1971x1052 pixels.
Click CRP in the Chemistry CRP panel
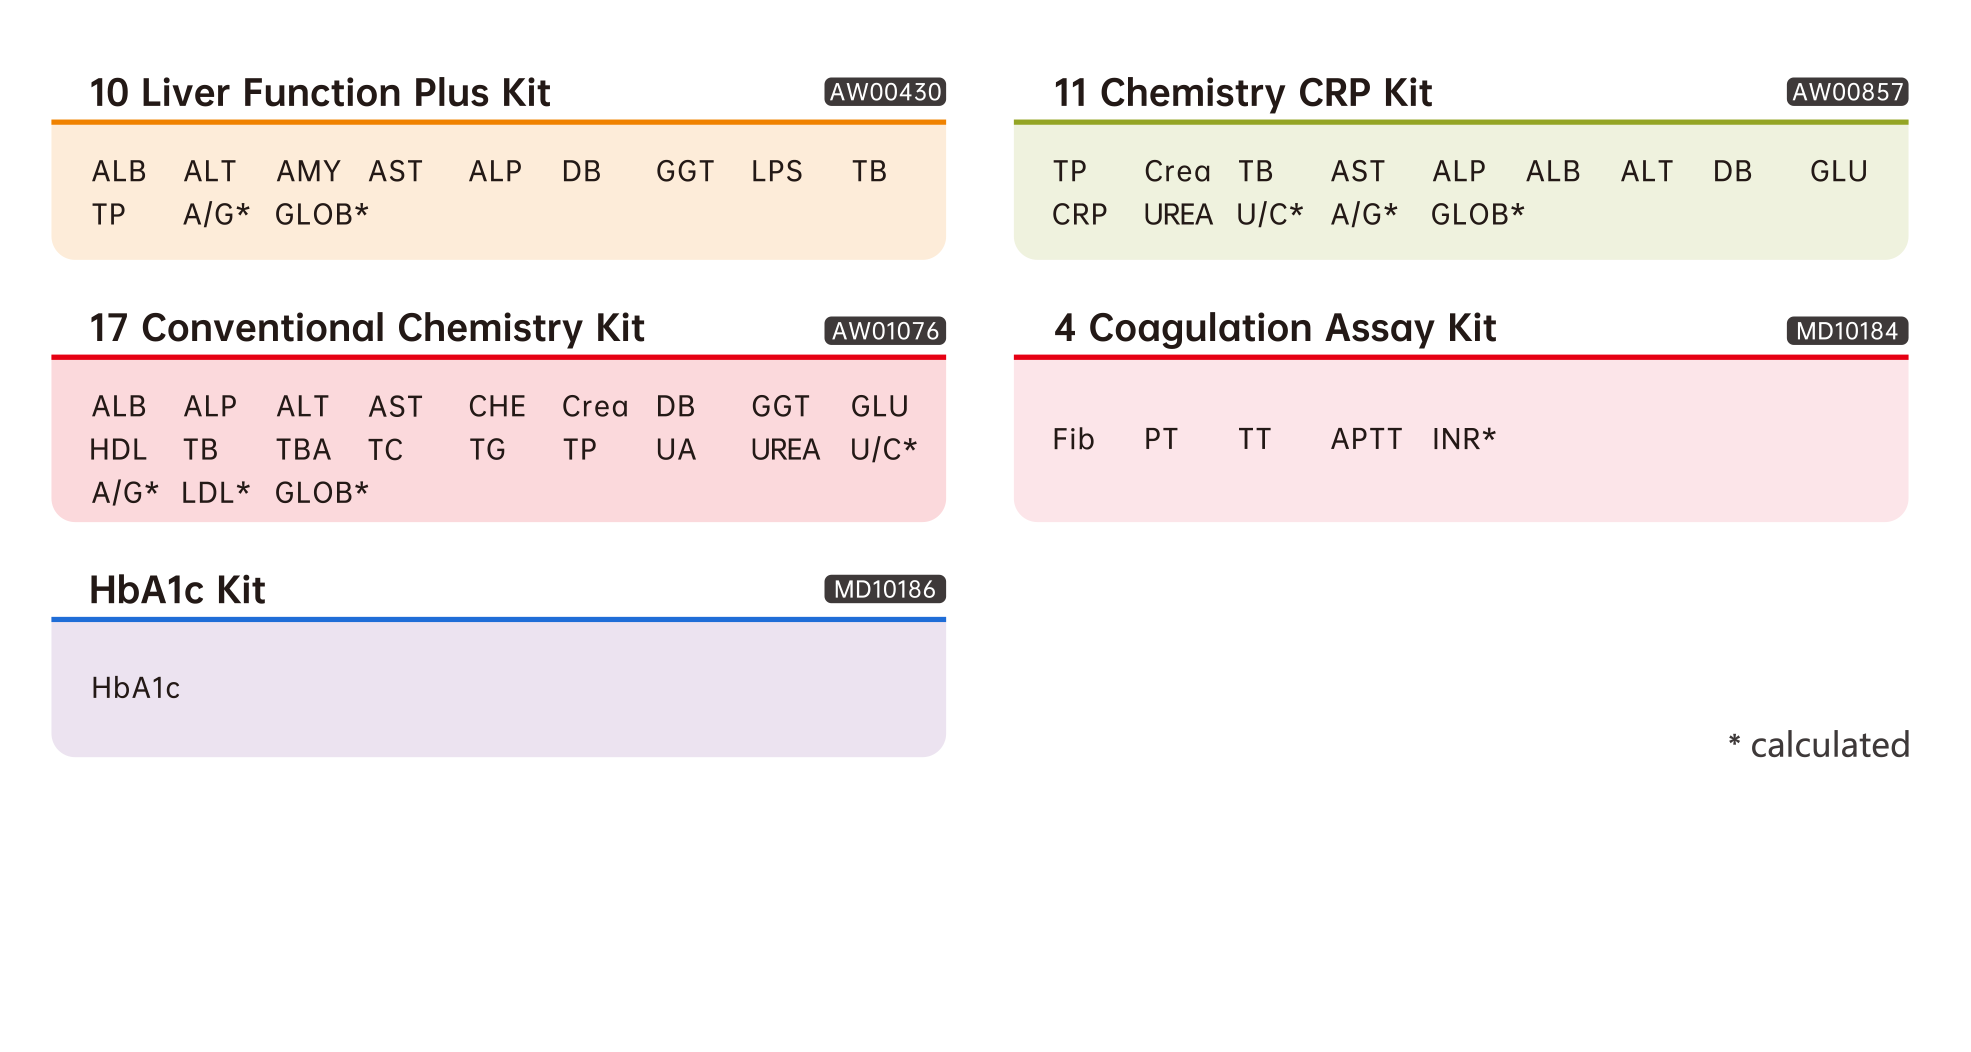point(1079,215)
